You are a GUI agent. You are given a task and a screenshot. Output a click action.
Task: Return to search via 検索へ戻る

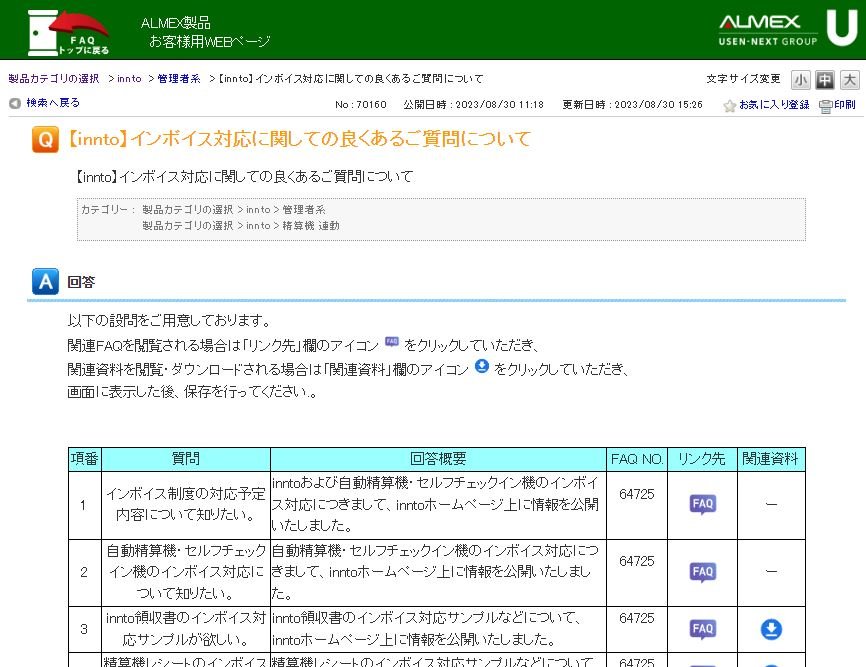tap(53, 103)
